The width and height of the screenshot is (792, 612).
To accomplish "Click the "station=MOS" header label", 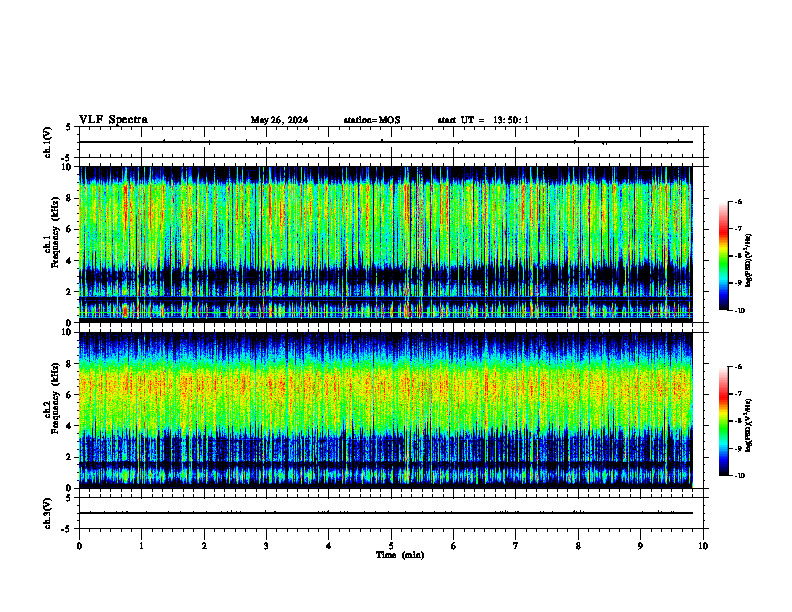I will click(x=372, y=120).
